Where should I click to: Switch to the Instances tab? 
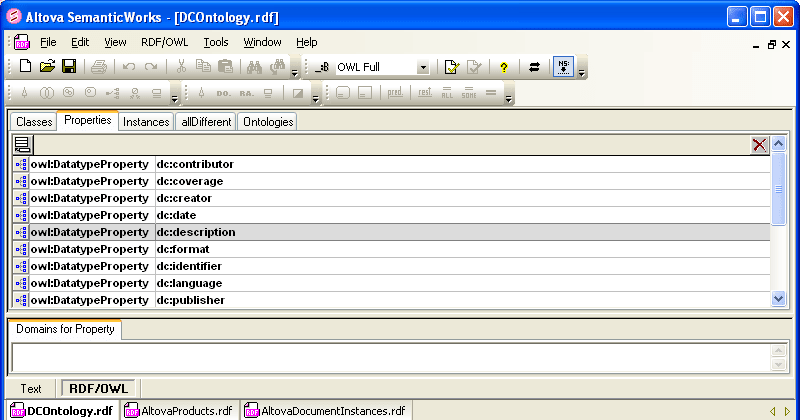point(146,122)
